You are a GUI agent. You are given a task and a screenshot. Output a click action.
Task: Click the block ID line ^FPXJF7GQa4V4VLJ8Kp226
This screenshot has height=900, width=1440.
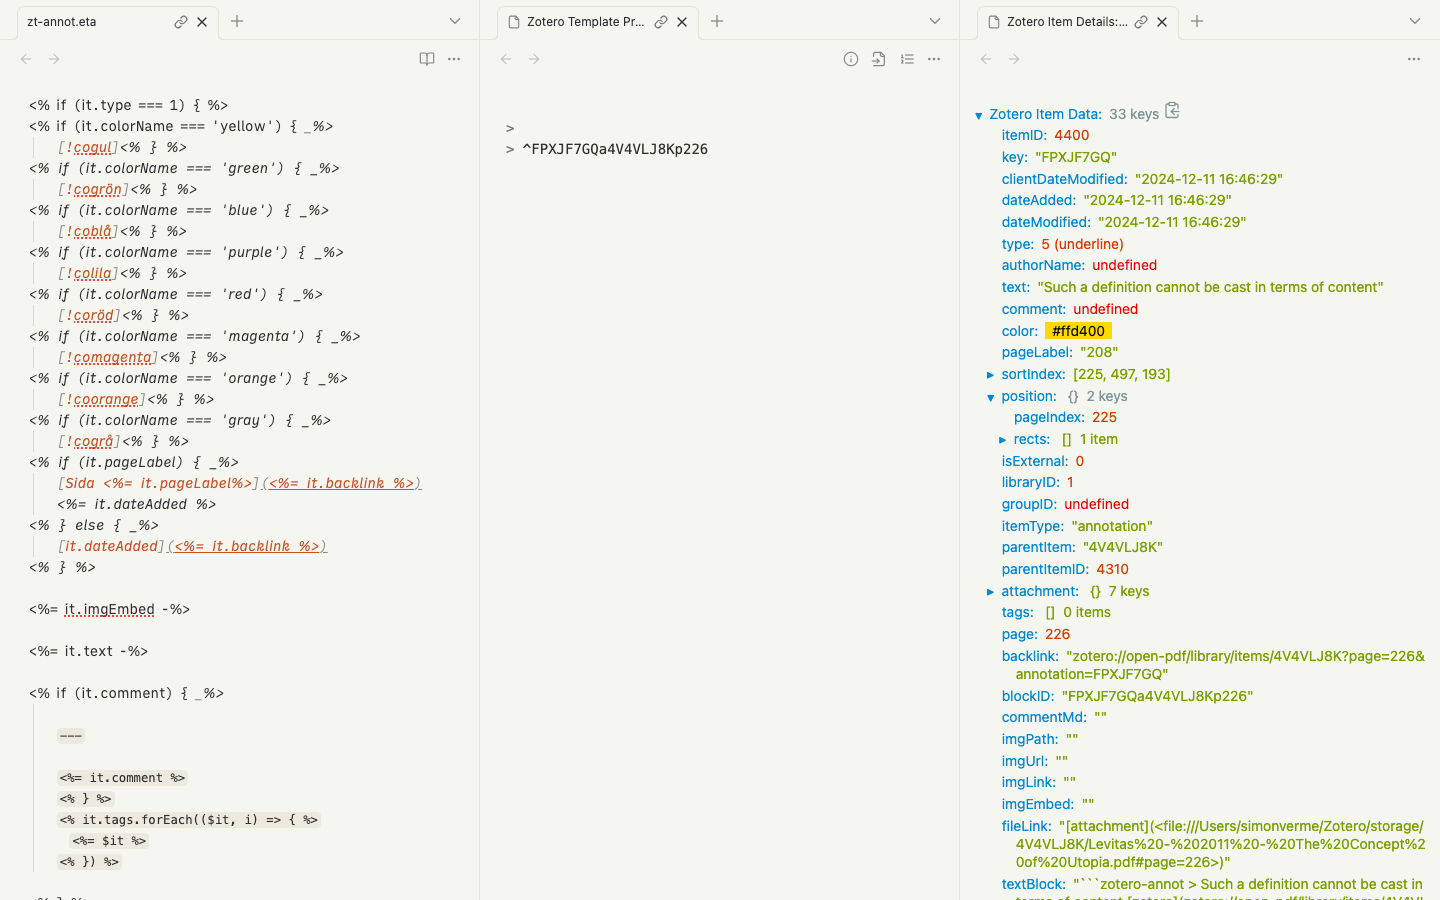click(615, 149)
